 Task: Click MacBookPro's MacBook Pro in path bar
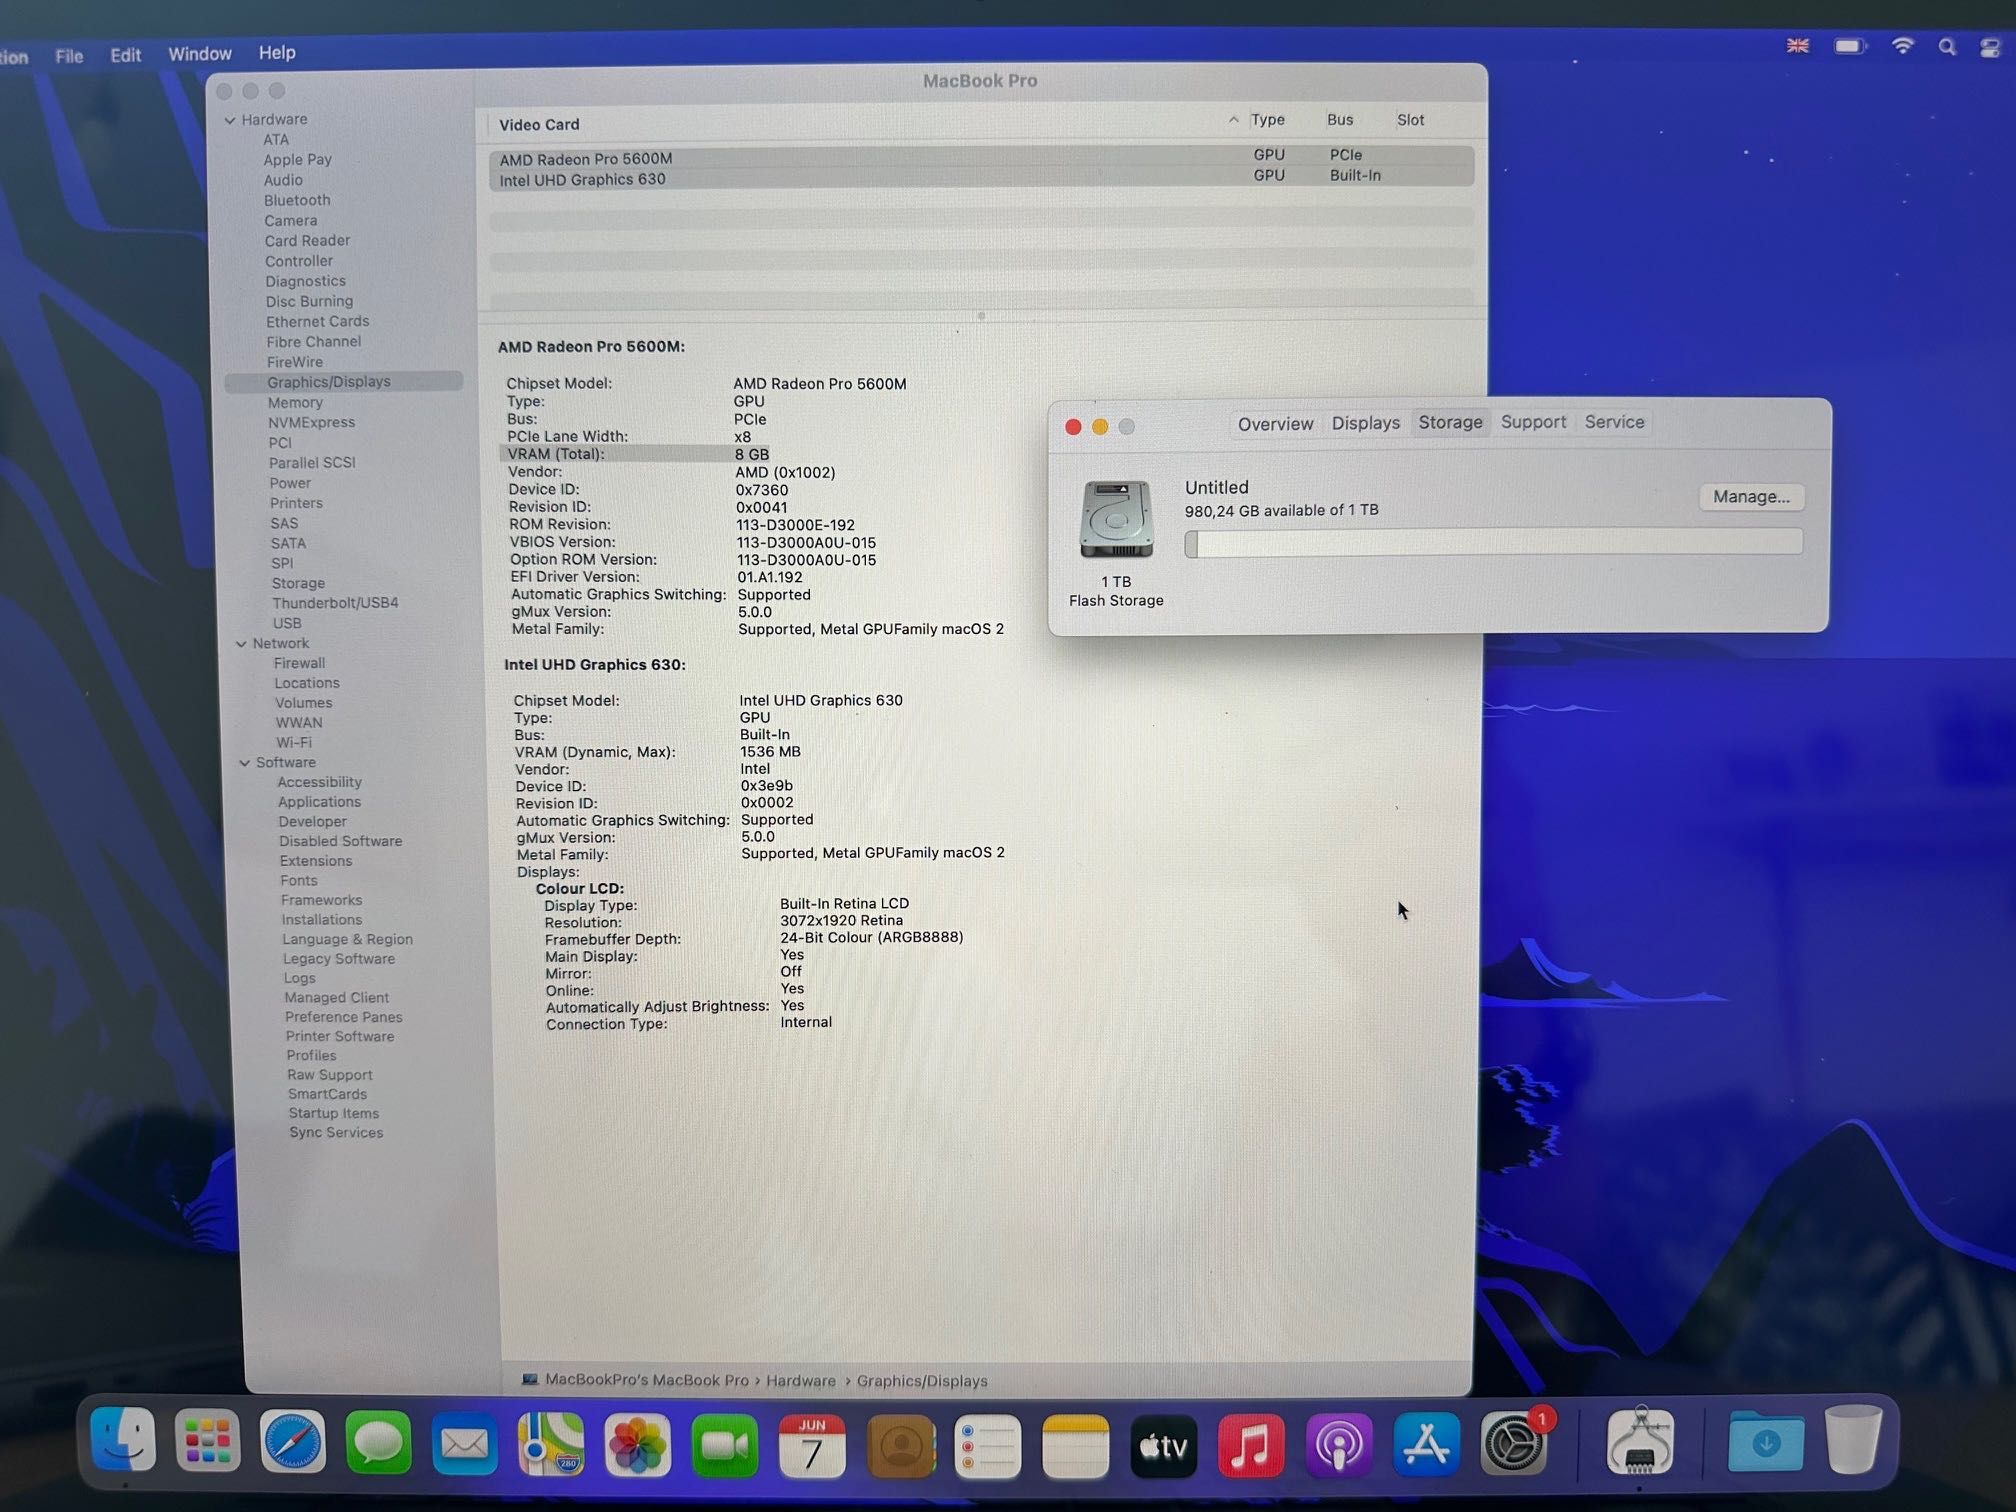point(646,1380)
